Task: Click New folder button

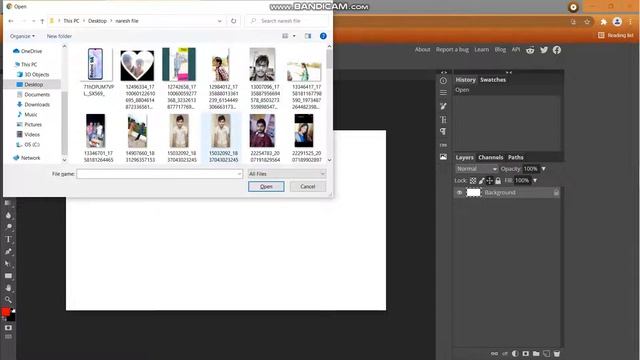Action: 59,36
